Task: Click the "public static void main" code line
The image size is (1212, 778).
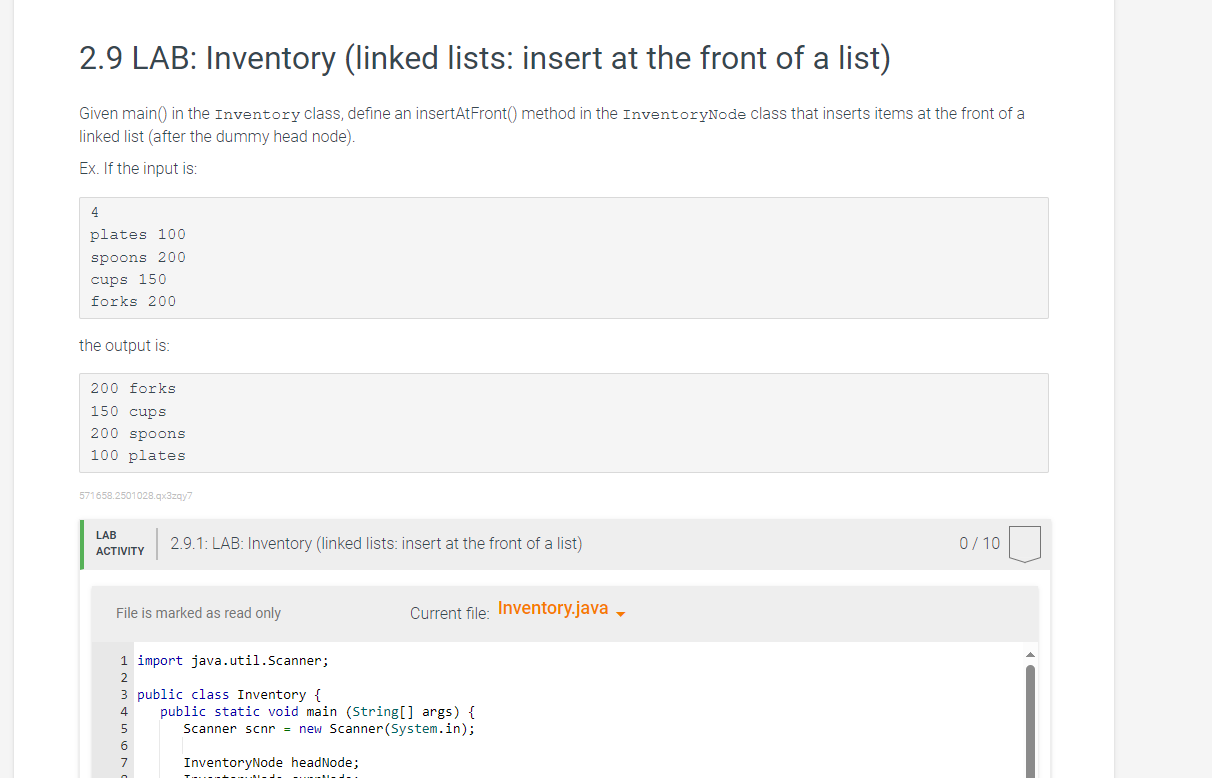Action: click(x=317, y=711)
